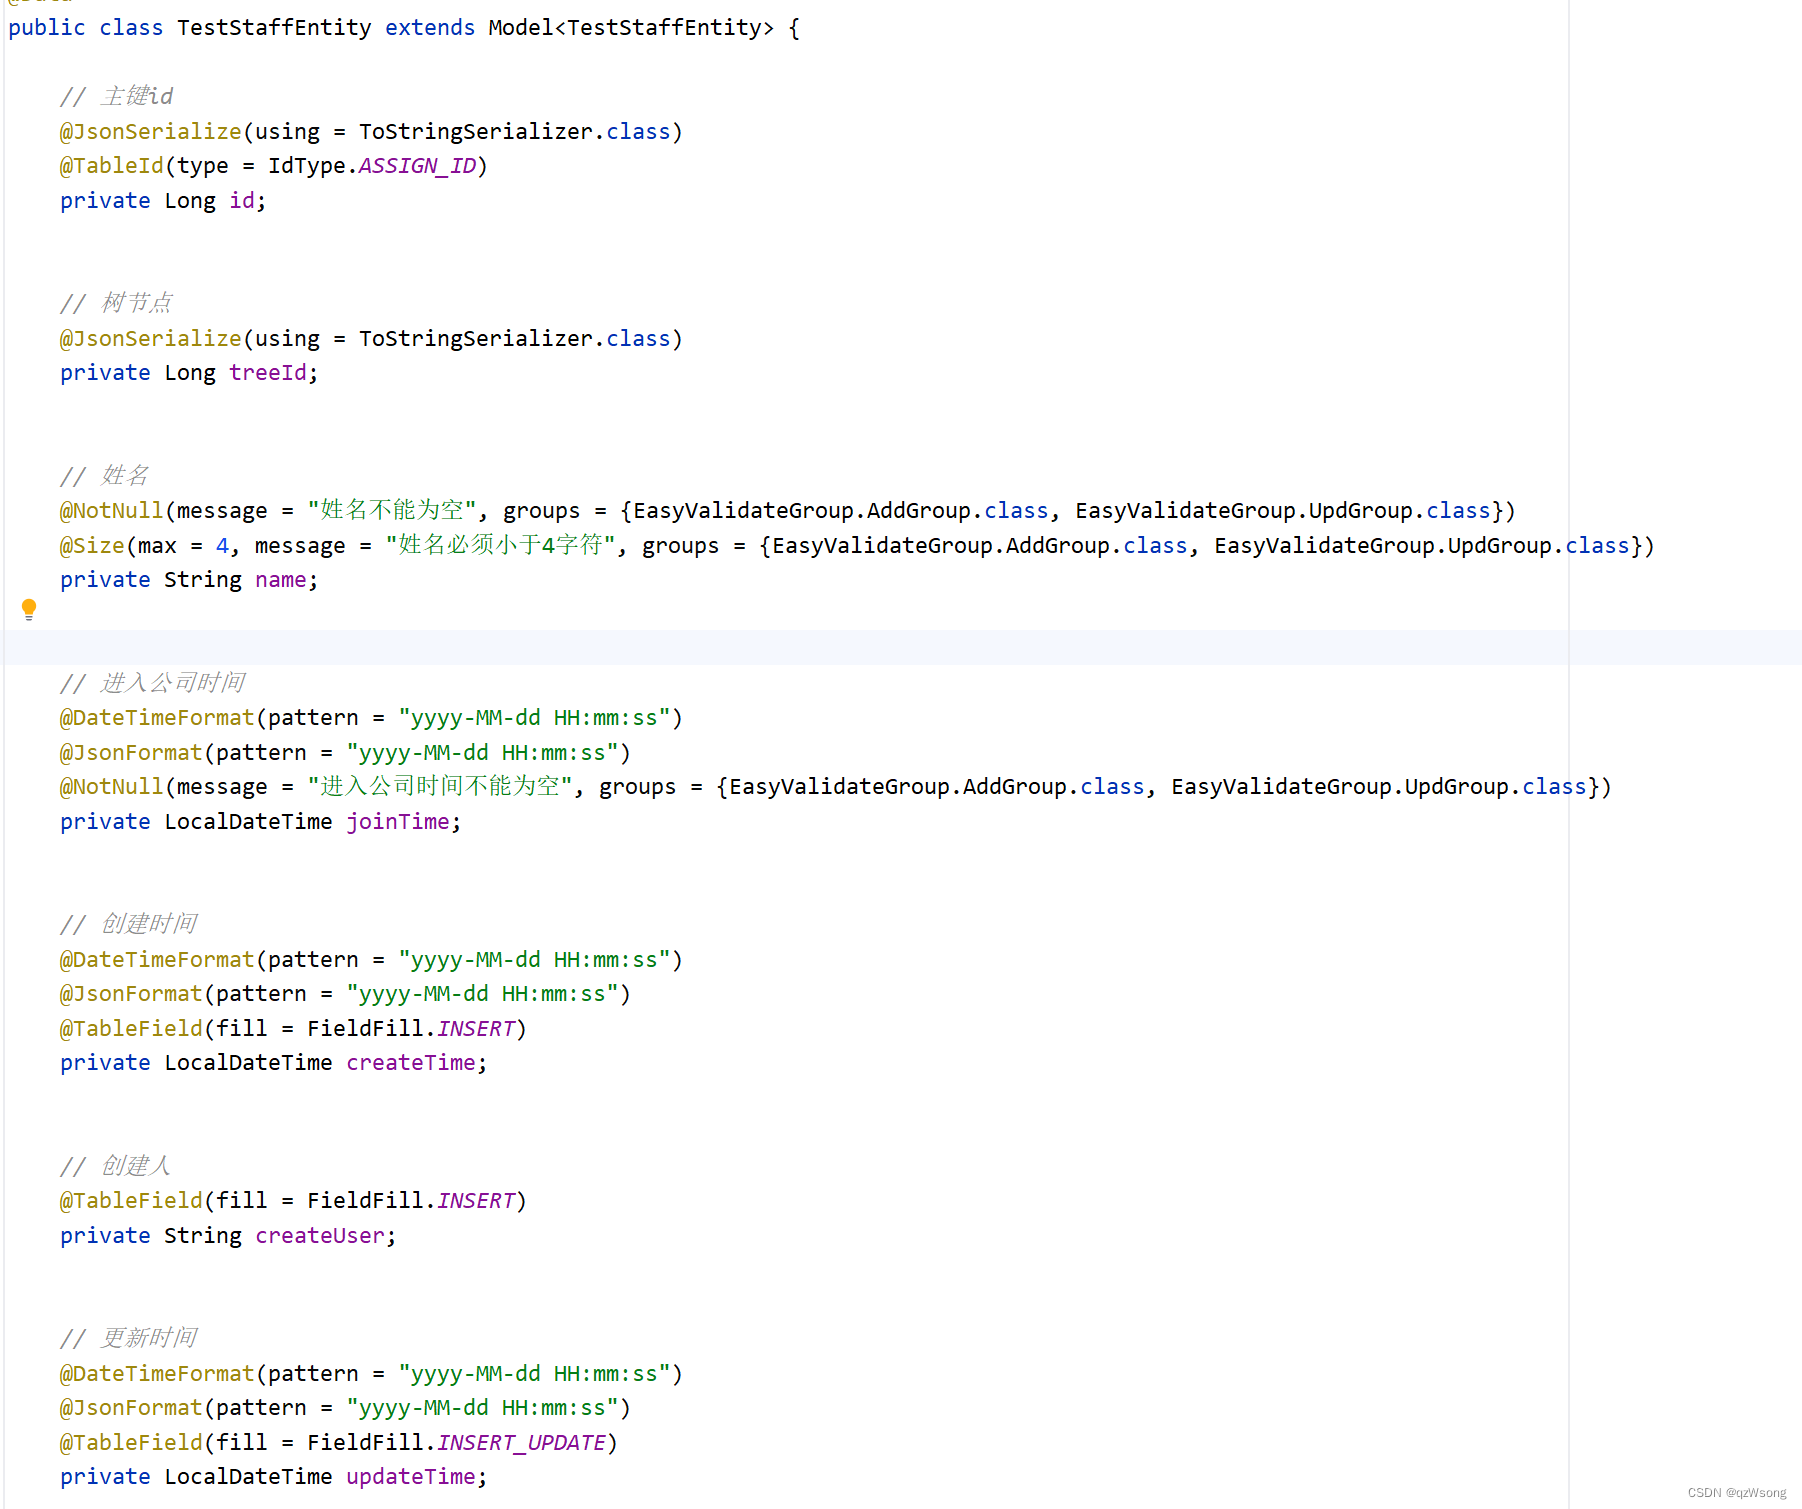Click @JsonSerialize annotation above treeId field

tap(150, 339)
